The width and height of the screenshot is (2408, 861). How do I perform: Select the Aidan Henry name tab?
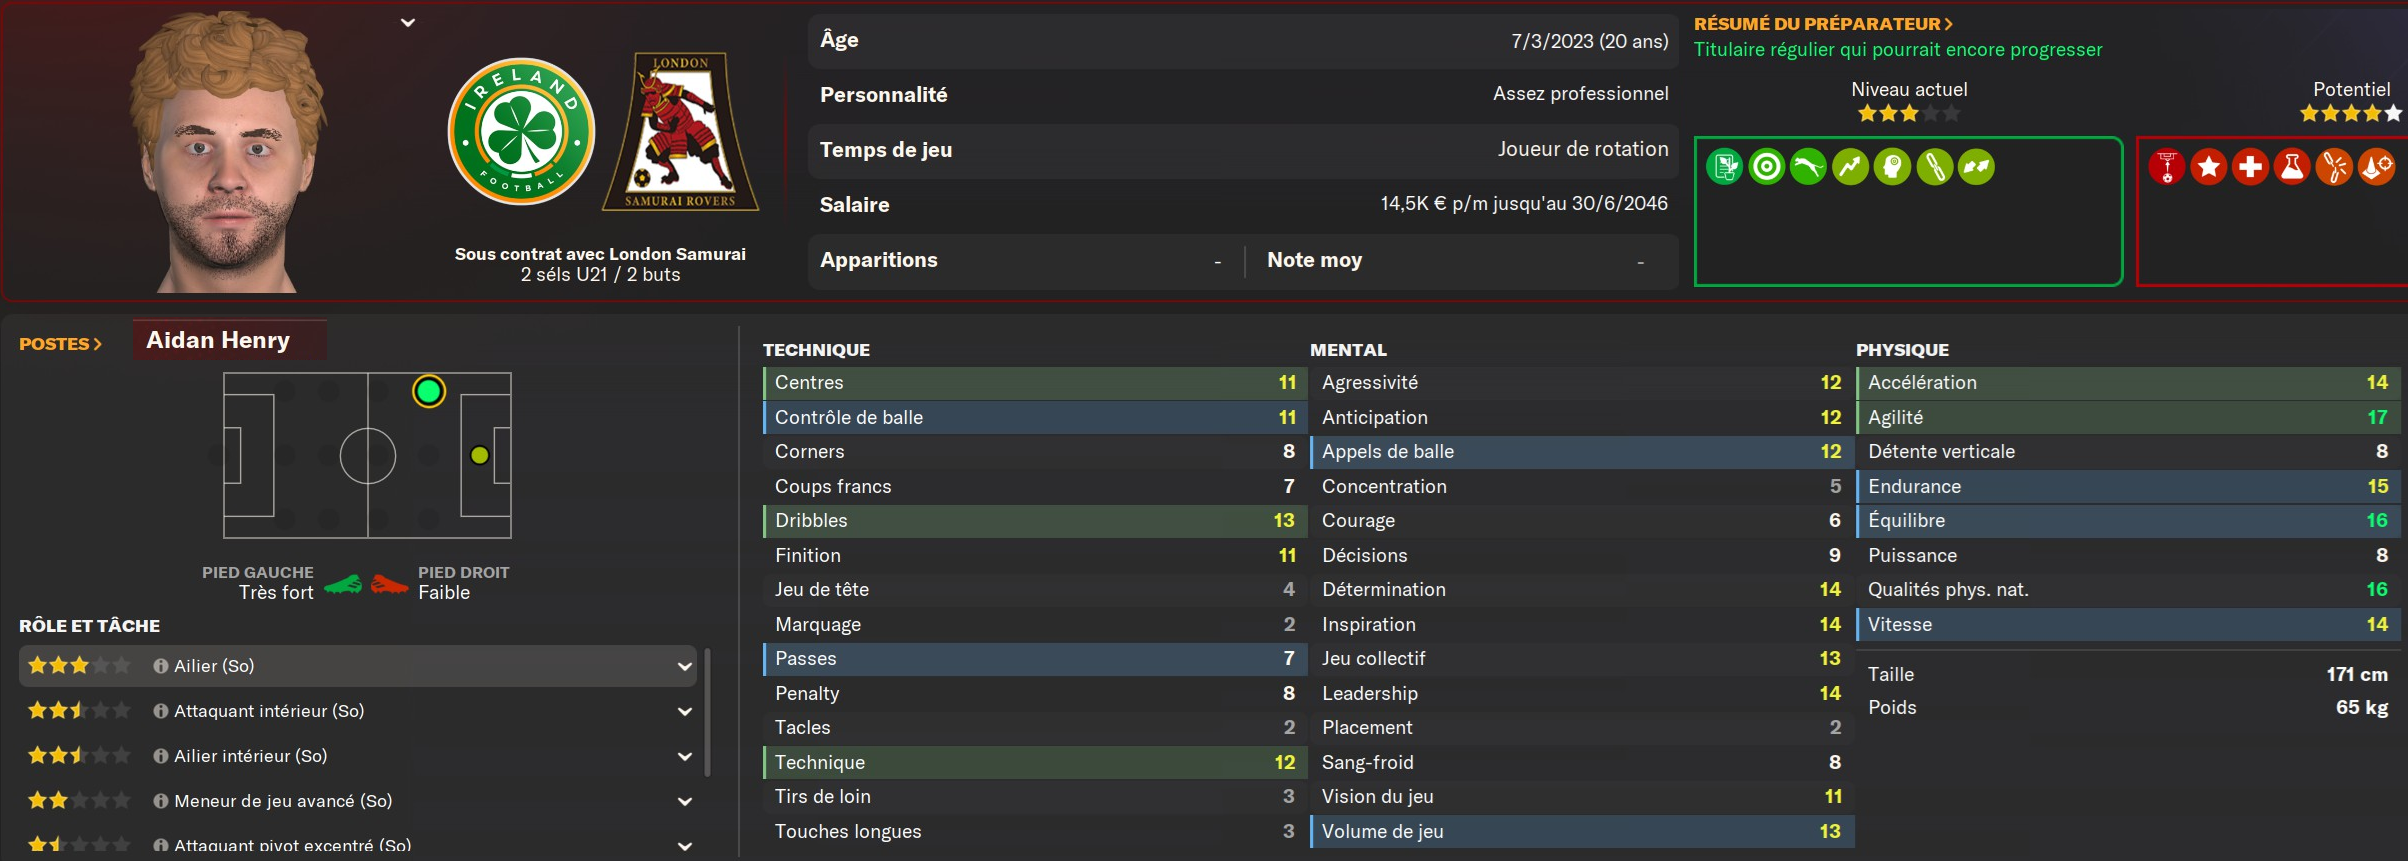(x=219, y=340)
